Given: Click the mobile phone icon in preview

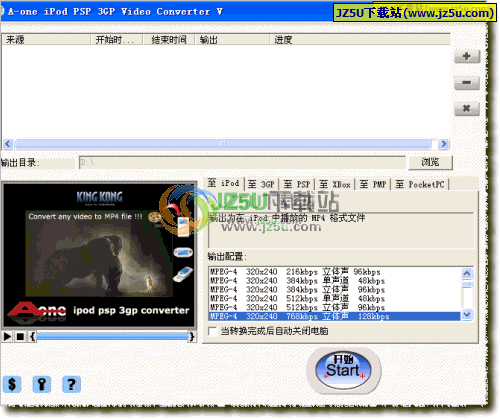Looking at the screenshot, I should pyautogui.click(x=183, y=274).
